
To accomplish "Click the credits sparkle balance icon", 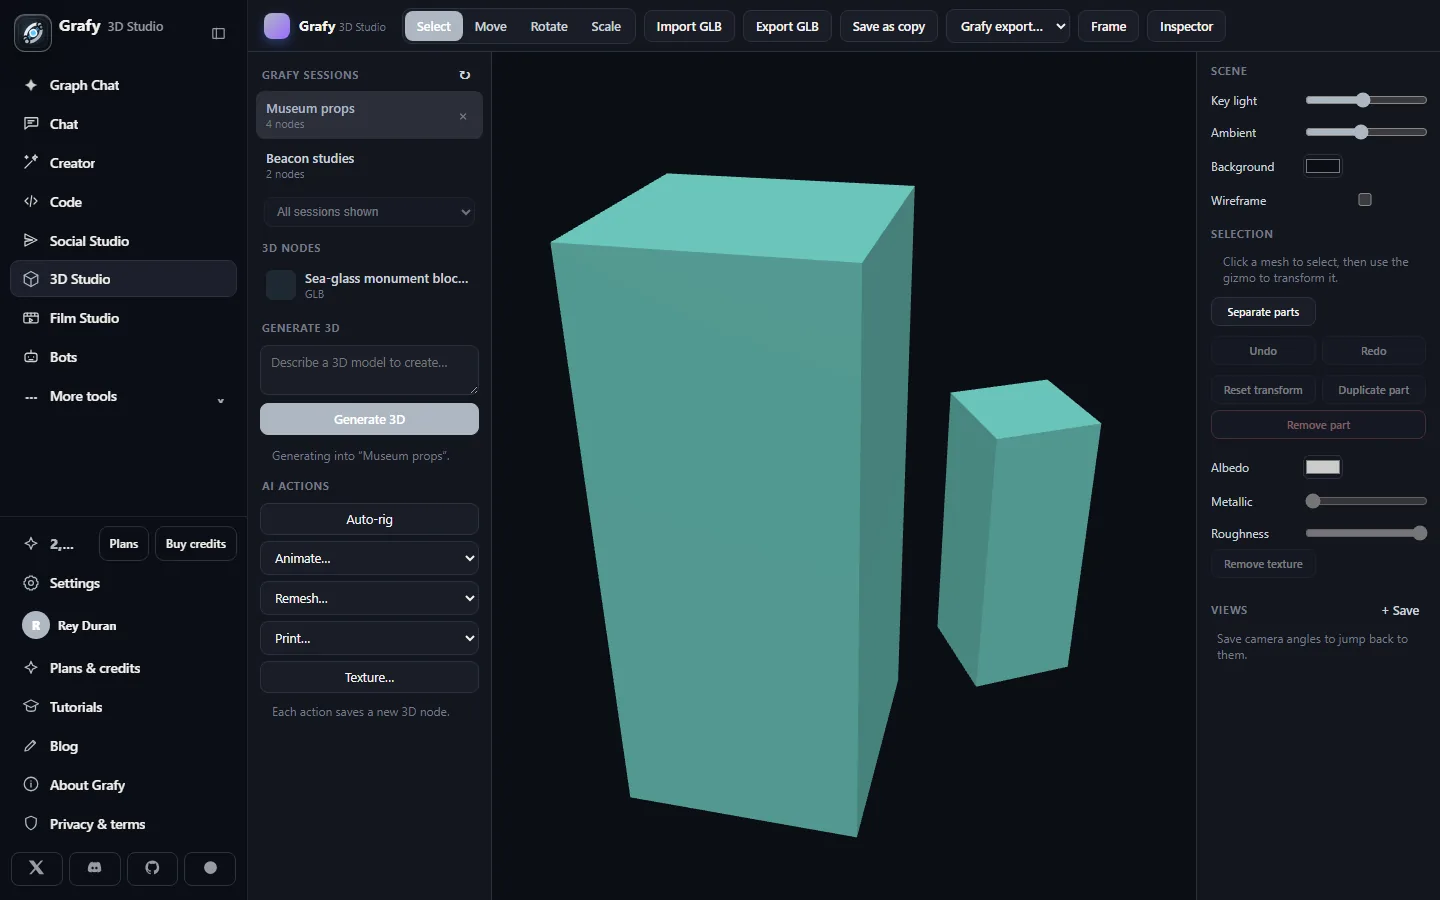I will (x=31, y=544).
